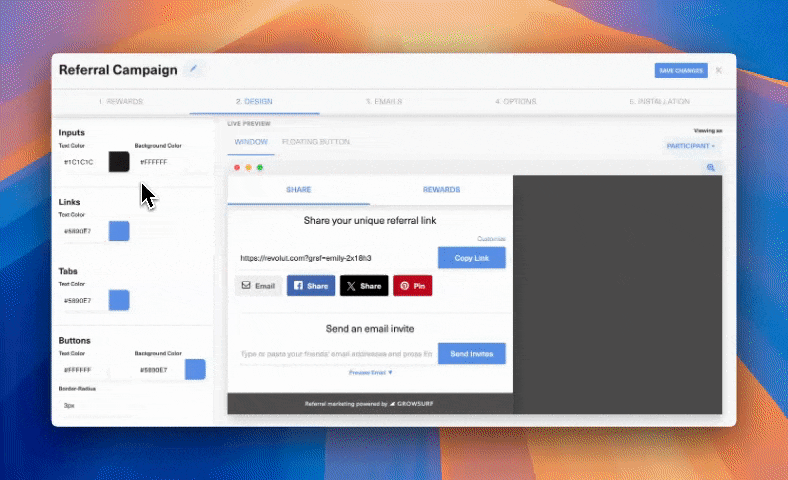Viewport: 788px width, 480px height.
Task: Click the Links text color hex field
Action: point(82,231)
